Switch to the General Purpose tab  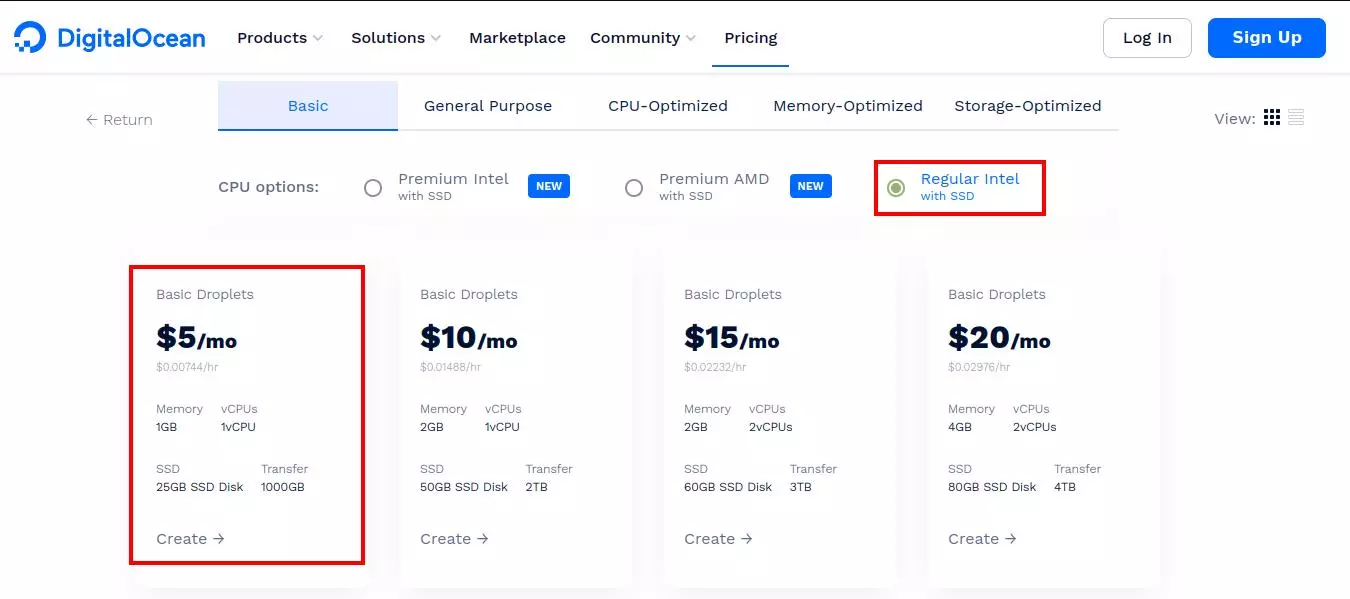488,106
